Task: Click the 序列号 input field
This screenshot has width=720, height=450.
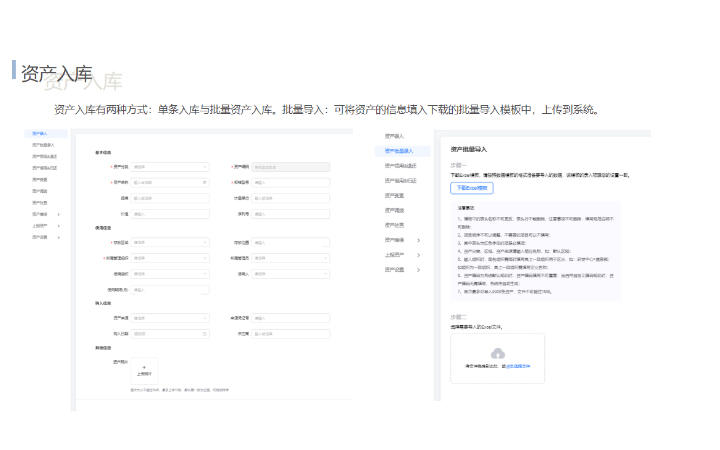Action: point(290,213)
